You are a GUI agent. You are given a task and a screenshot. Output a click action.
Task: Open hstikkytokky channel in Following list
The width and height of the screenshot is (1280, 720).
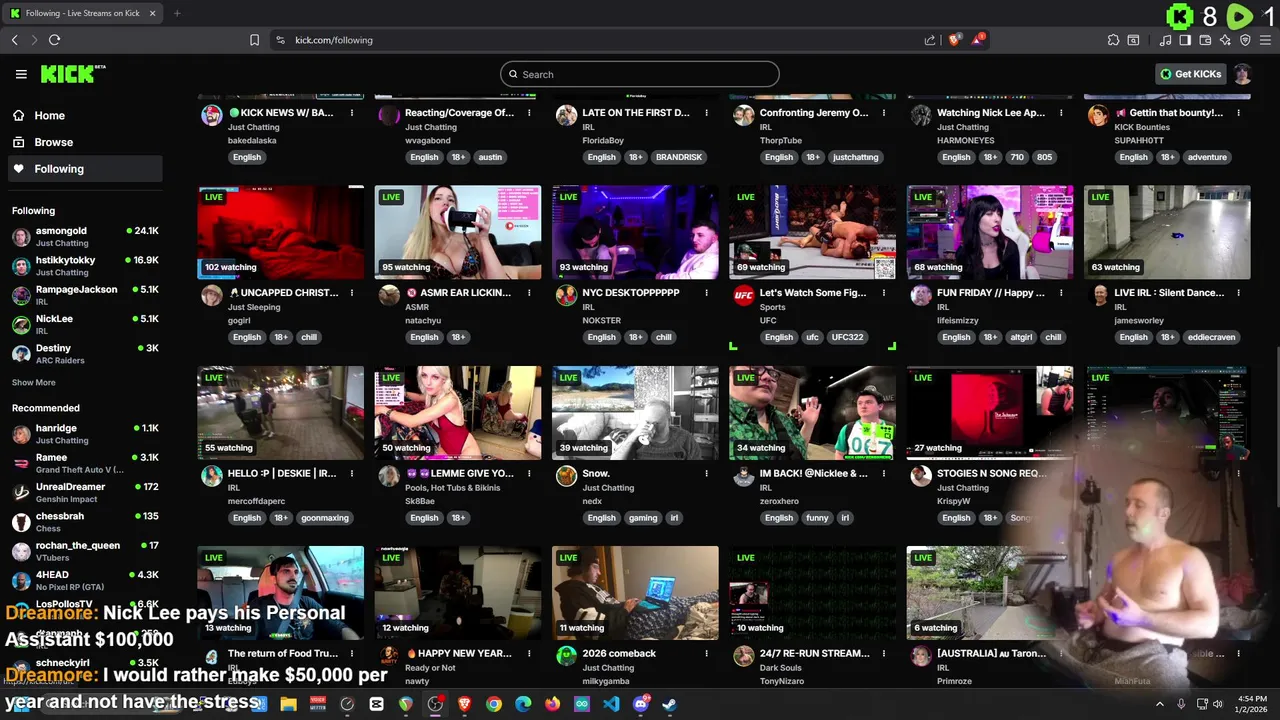tap(85, 265)
